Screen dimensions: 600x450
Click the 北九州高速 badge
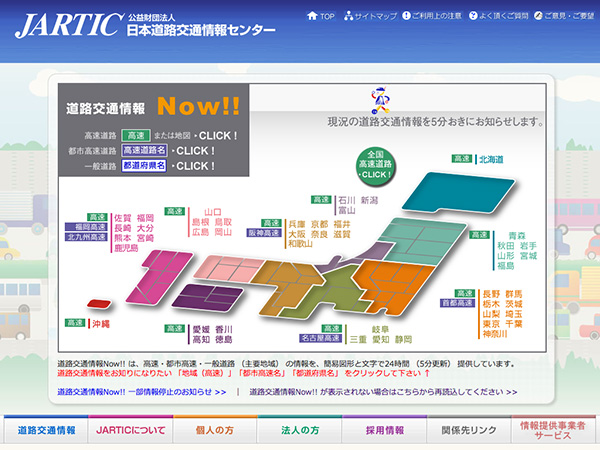coord(86,237)
